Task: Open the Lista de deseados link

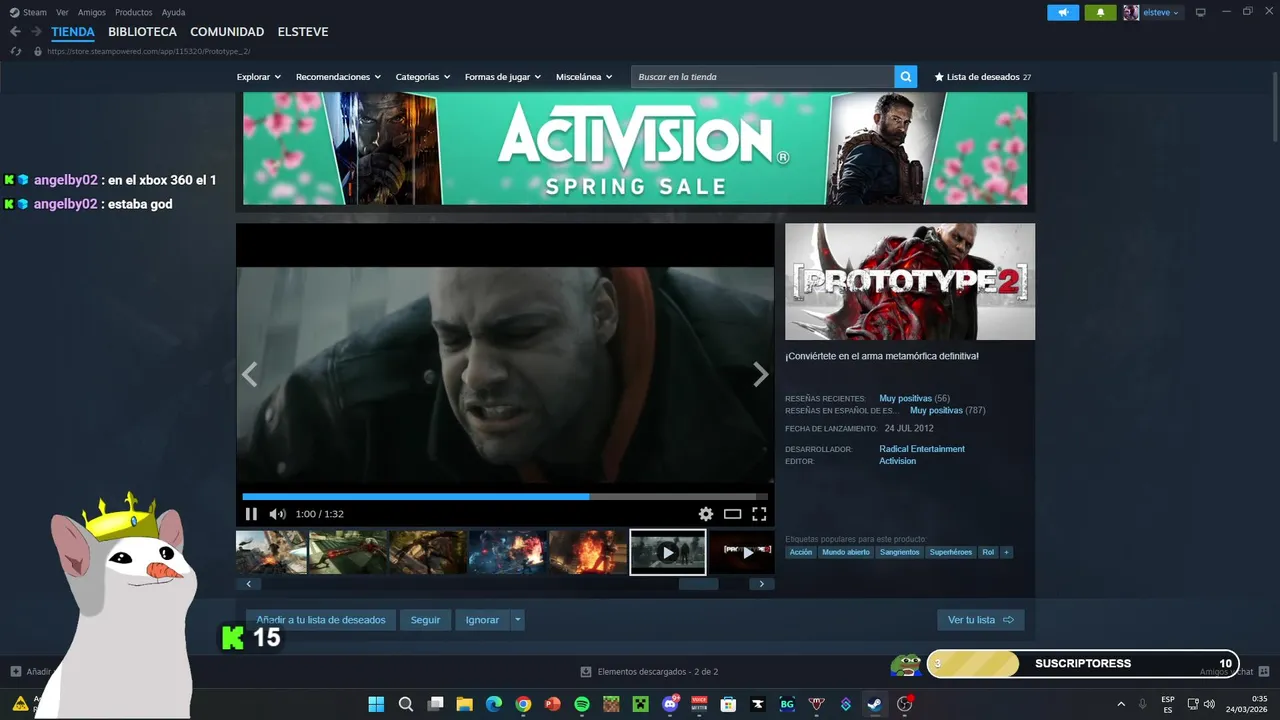Action: point(982,77)
